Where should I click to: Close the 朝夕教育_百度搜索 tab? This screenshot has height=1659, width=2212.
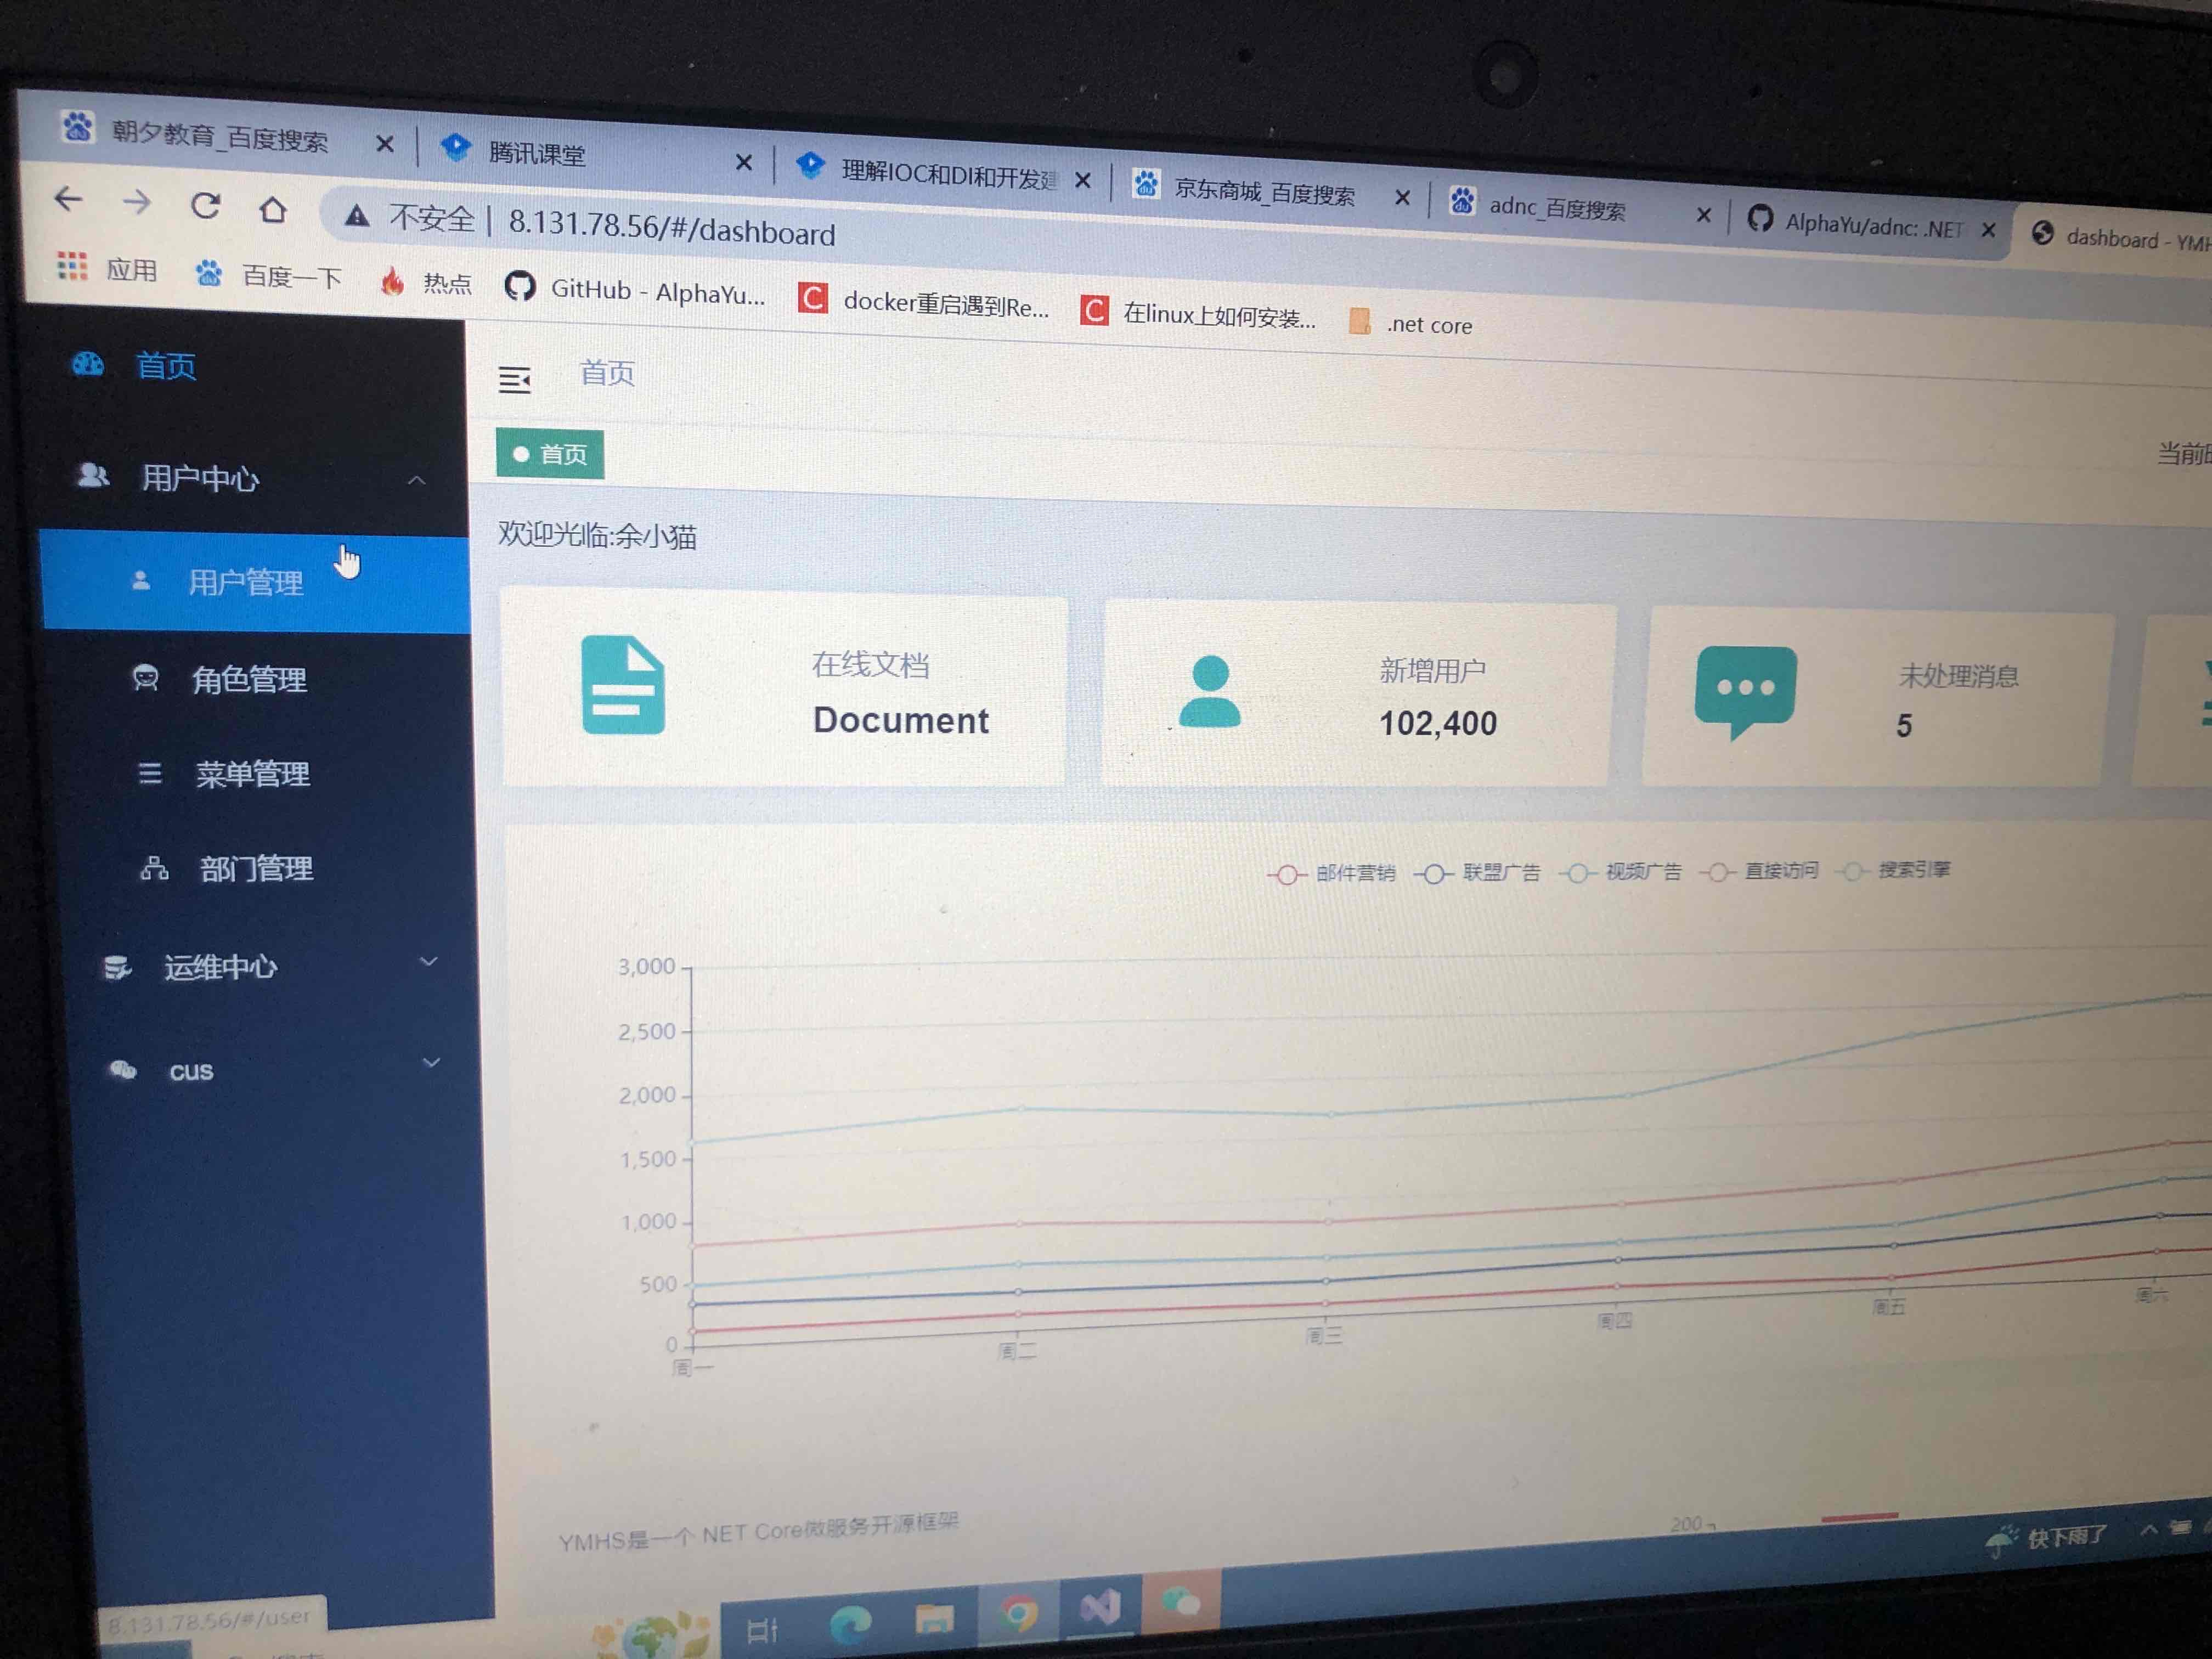[x=384, y=144]
